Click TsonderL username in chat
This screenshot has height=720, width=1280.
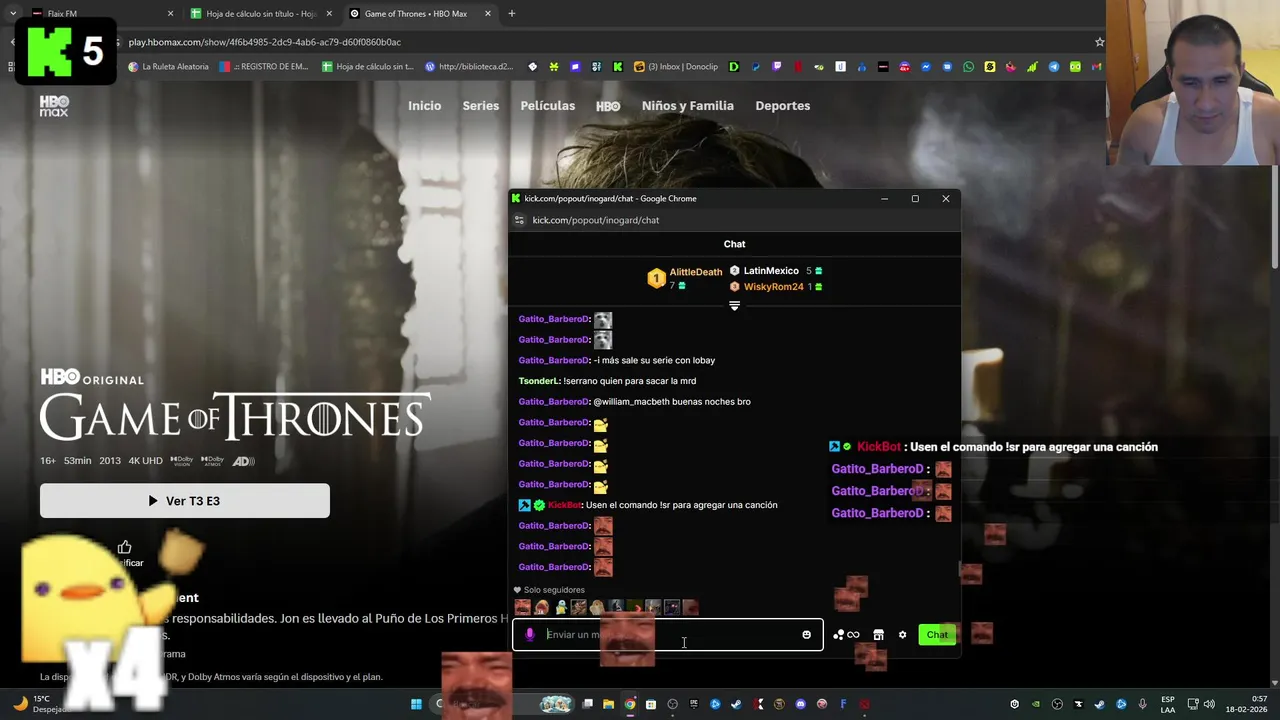540,381
